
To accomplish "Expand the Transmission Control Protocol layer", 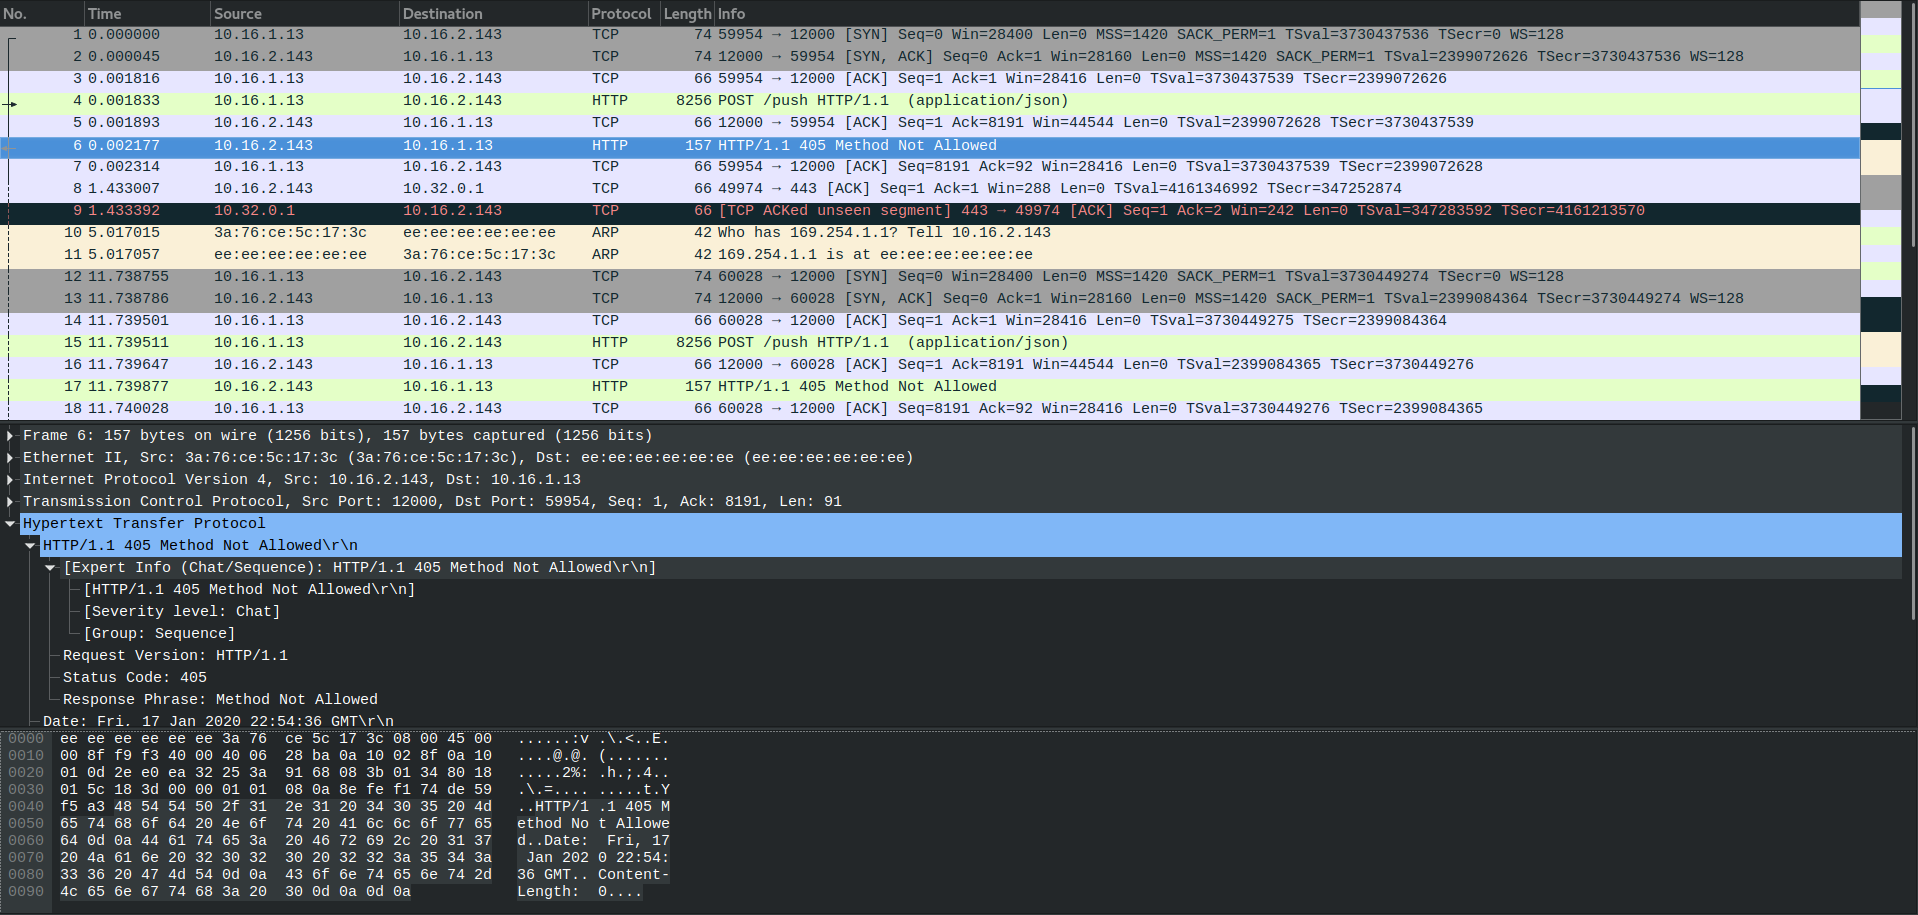I will pyautogui.click(x=9, y=501).
